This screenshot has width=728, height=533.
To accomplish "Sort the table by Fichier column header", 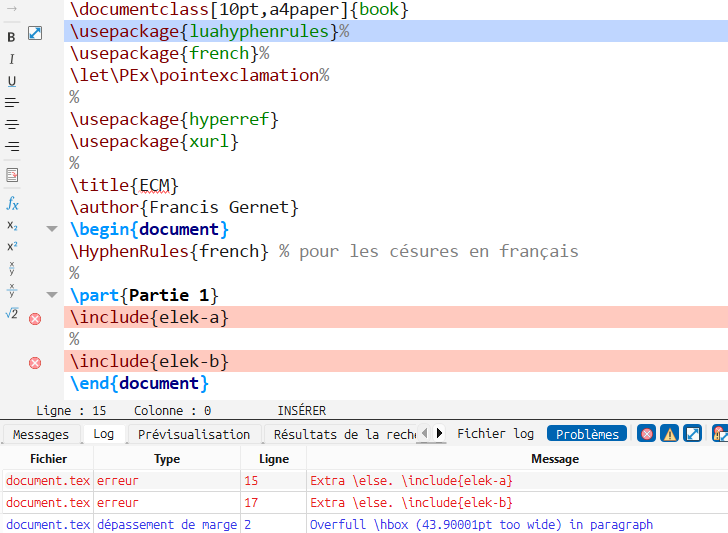I will pos(48,459).
